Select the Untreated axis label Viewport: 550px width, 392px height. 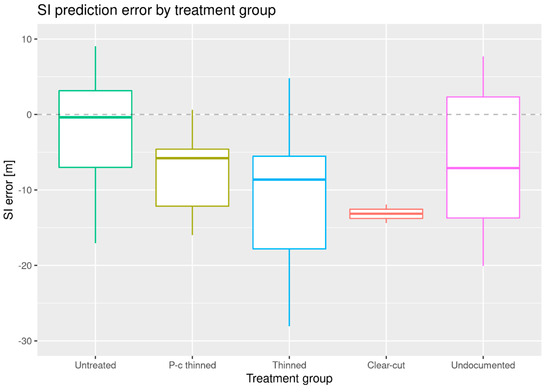point(95,365)
